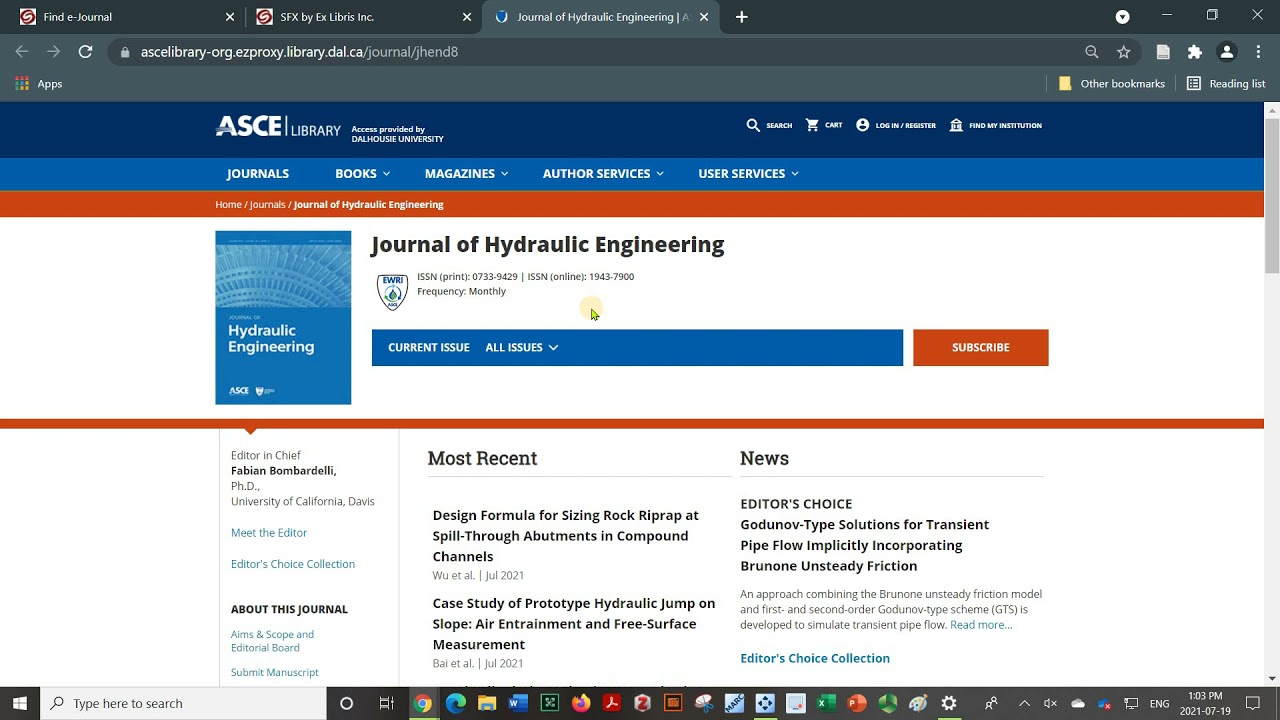Click the page-shaped extension icon beside the puzzle piece
This screenshot has width=1280, height=720.
click(x=1163, y=52)
